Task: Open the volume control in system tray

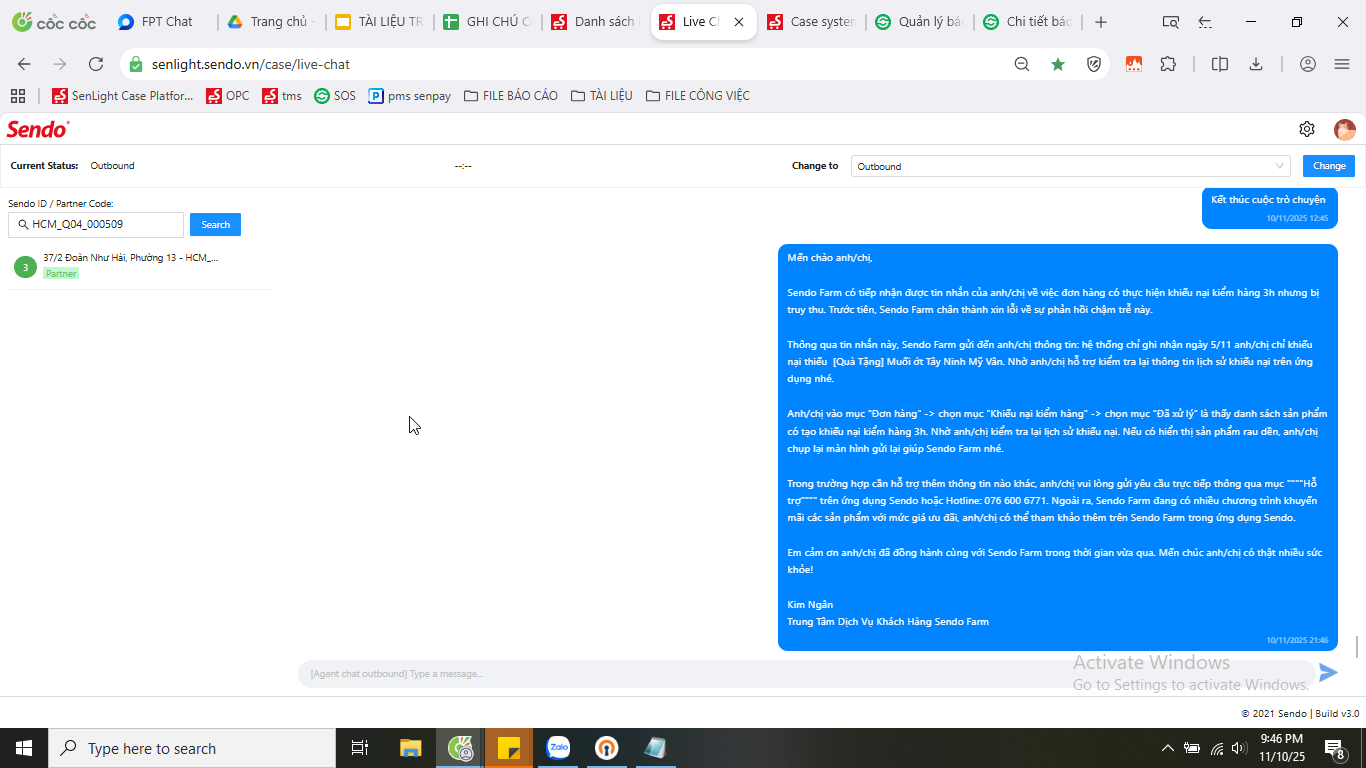Action: (1240, 748)
